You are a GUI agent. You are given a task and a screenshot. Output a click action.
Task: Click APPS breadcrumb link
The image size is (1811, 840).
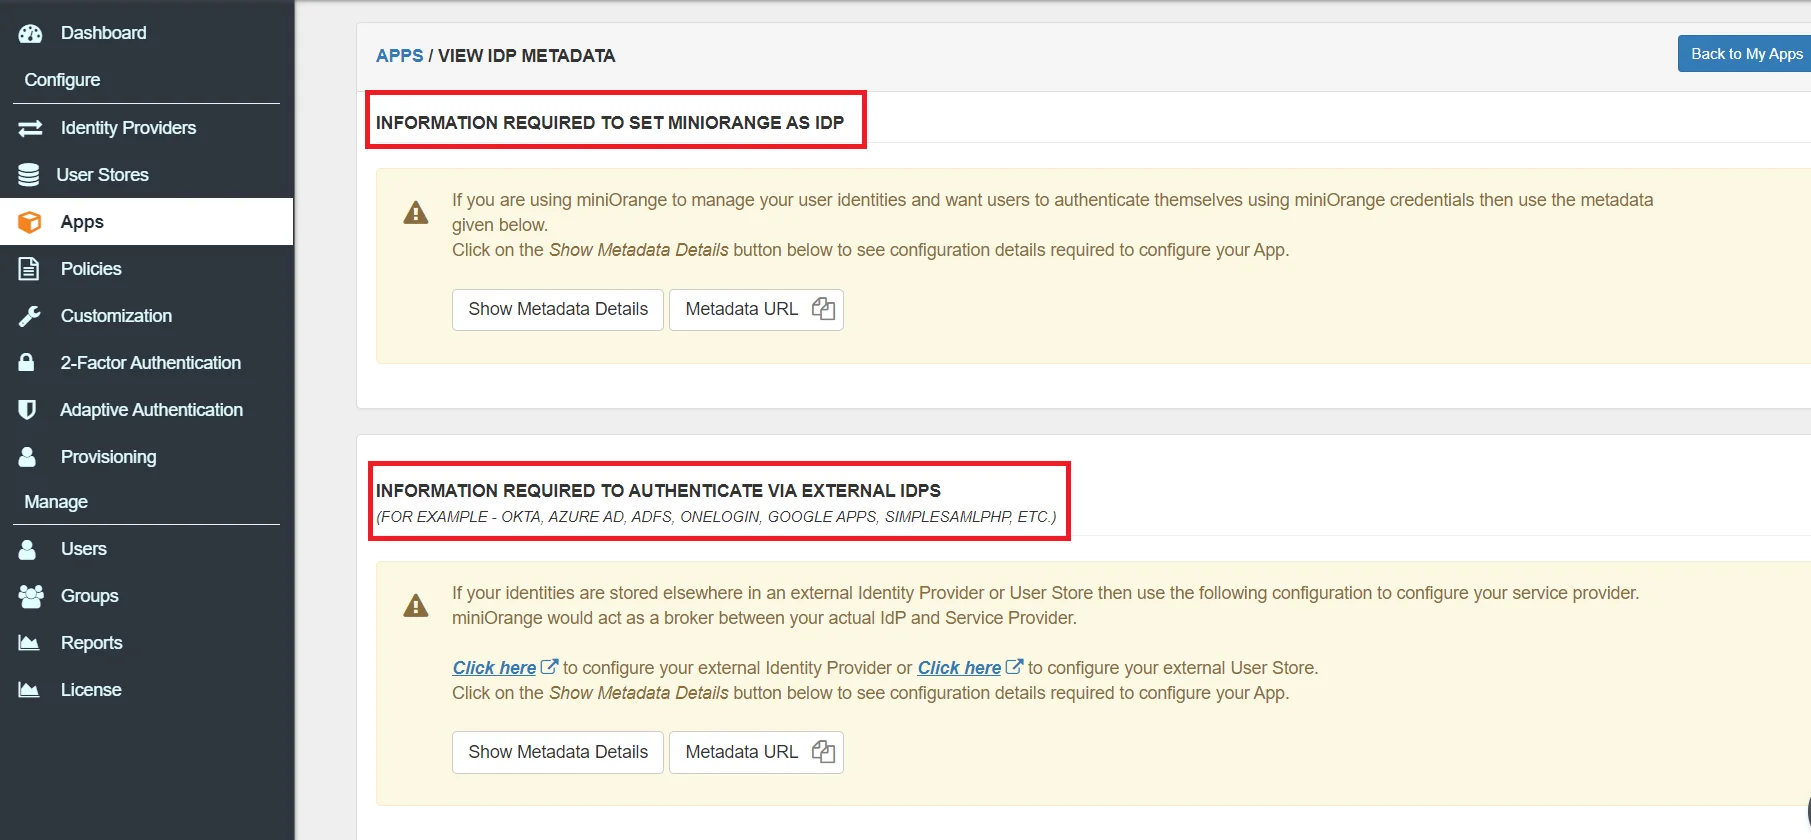click(399, 56)
